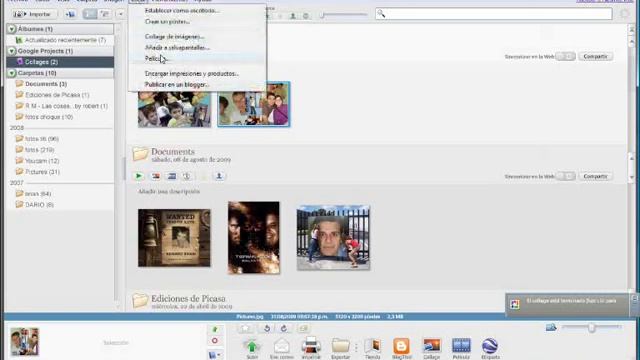The image size is (640, 360).
Task: Open the Youcam (12) folder
Action: [x=42, y=161]
